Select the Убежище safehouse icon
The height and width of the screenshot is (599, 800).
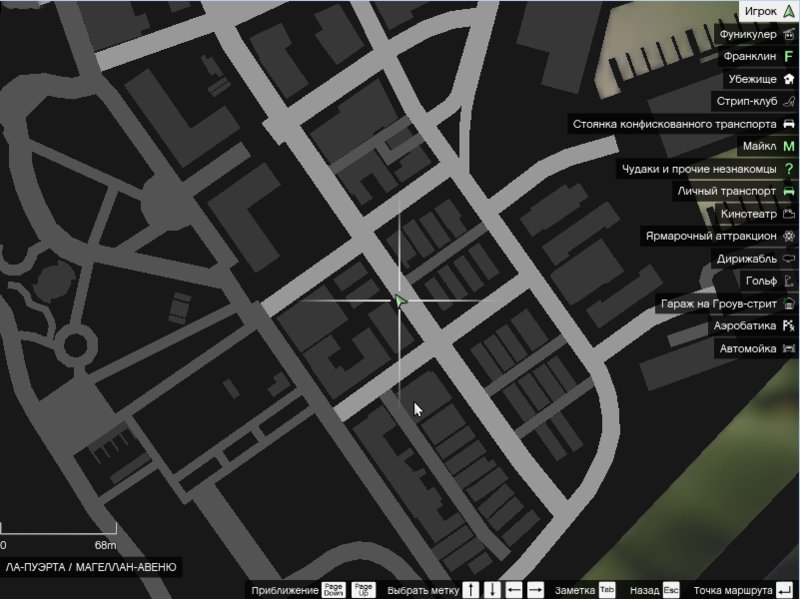point(789,79)
